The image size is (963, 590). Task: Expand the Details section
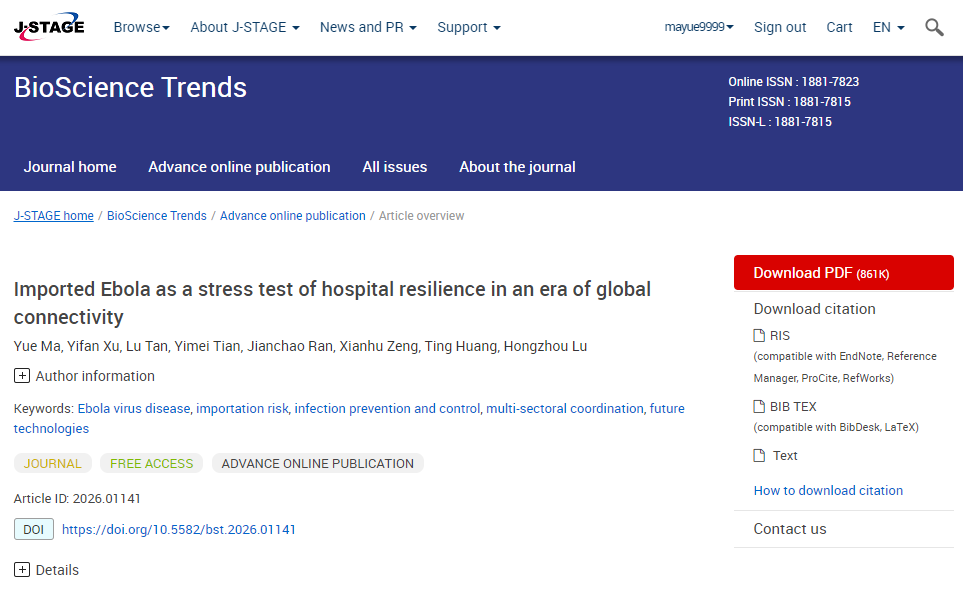point(21,570)
